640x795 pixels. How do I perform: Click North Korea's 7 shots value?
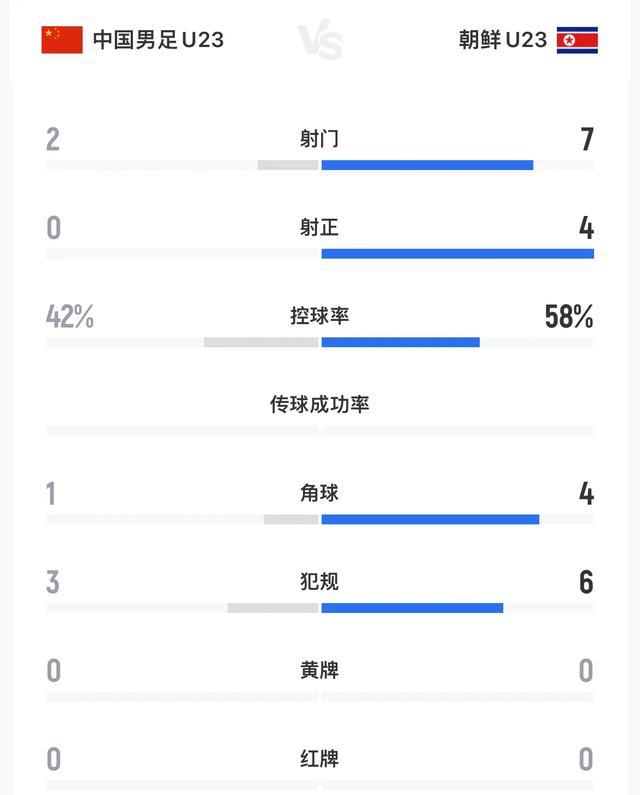[x=587, y=140]
